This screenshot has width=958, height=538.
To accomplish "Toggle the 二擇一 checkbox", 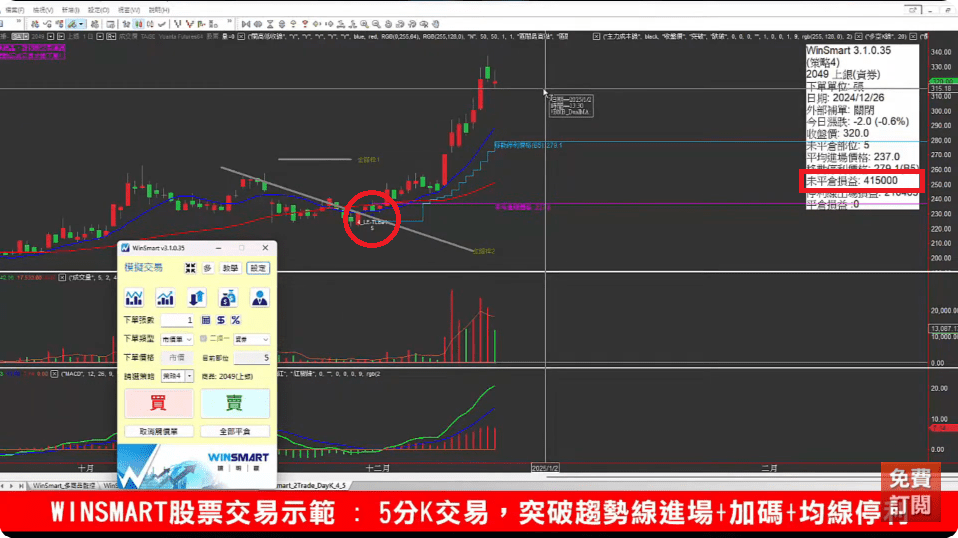I will (203, 338).
